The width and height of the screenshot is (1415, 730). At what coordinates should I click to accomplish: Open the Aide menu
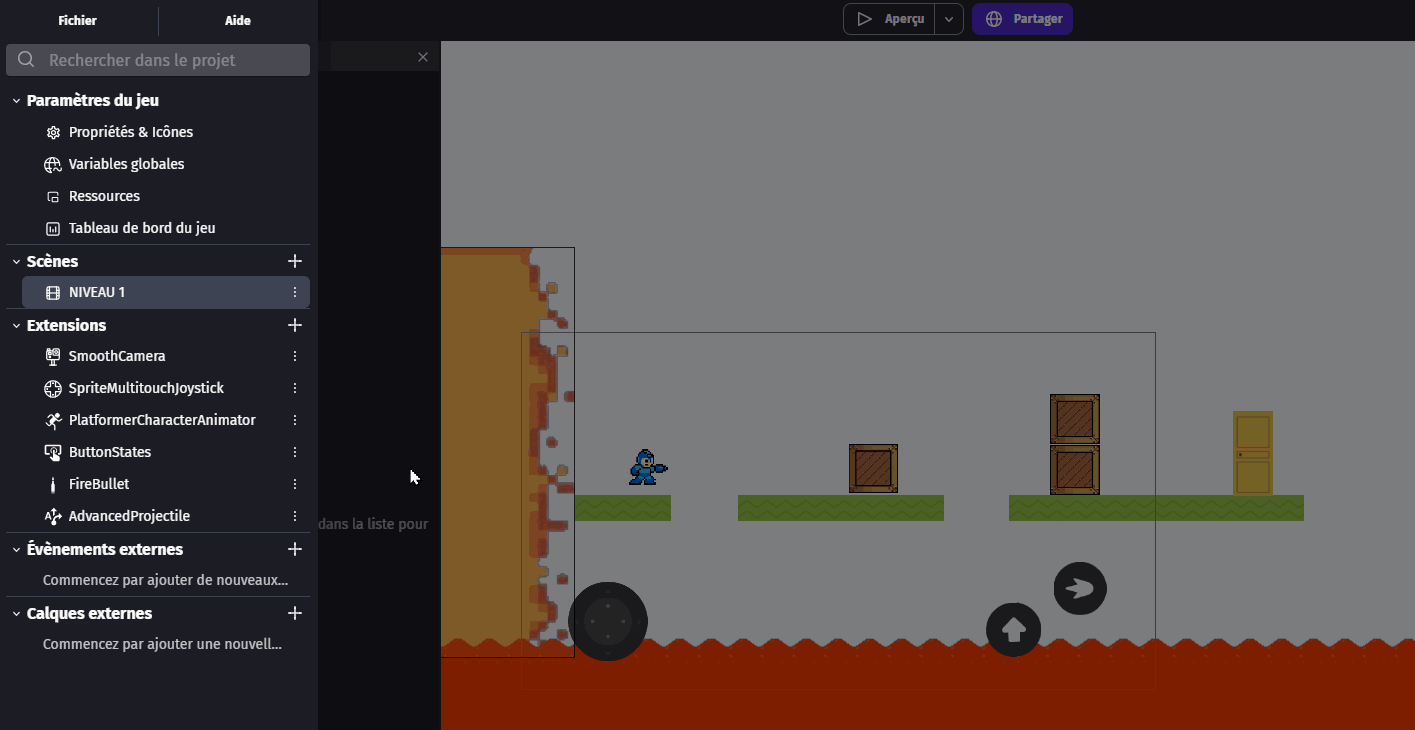tap(238, 20)
